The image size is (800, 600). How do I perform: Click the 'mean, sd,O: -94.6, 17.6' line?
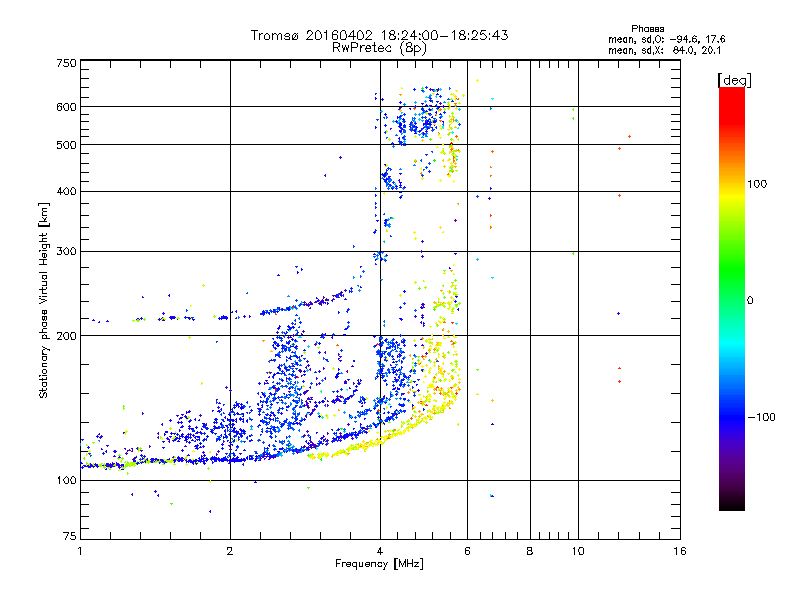point(666,39)
